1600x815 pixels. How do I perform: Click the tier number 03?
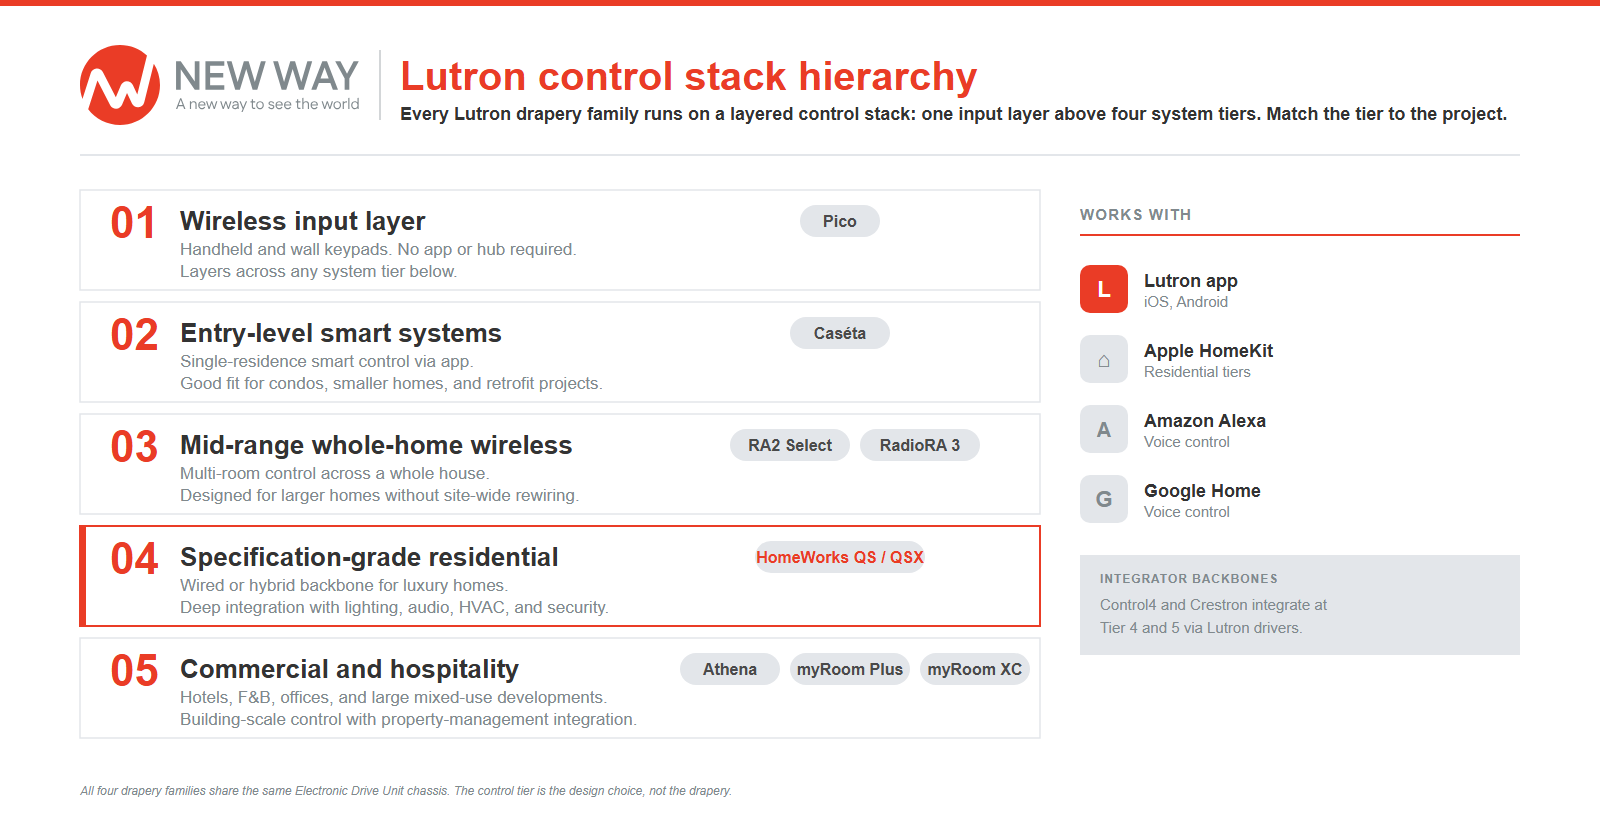click(x=134, y=447)
